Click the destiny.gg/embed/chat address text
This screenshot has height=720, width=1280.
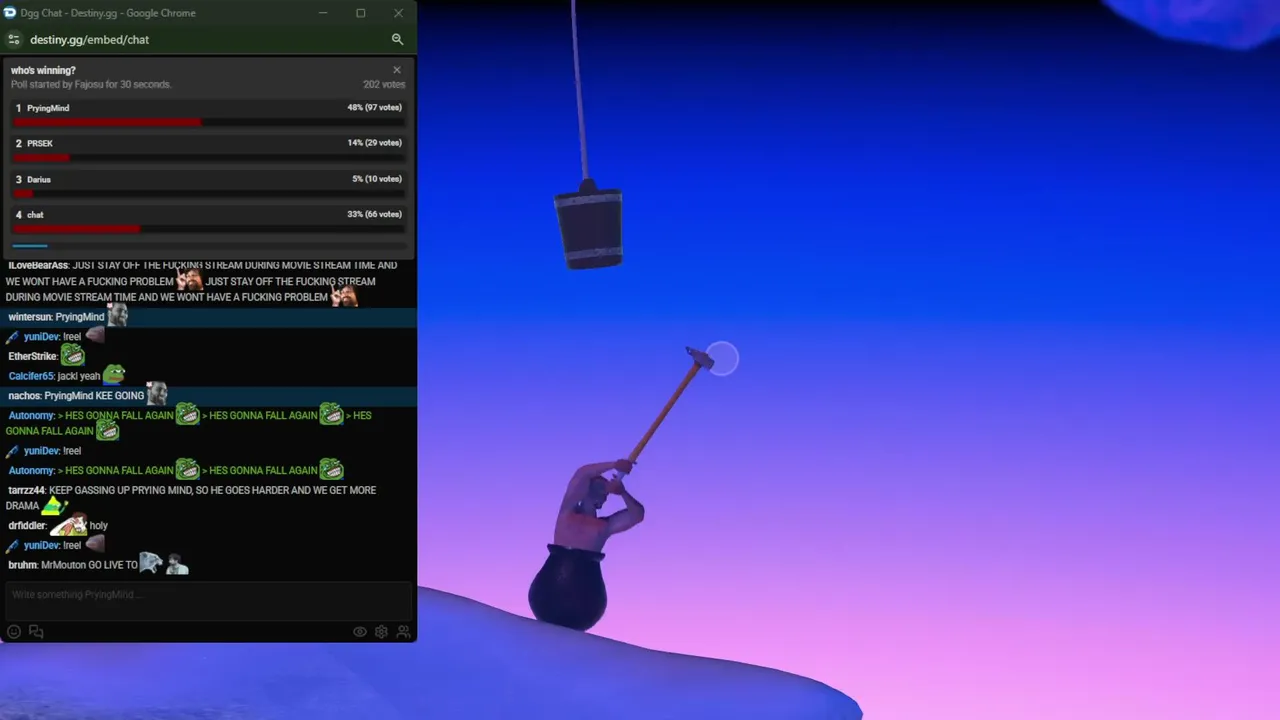pyautogui.click(x=89, y=40)
